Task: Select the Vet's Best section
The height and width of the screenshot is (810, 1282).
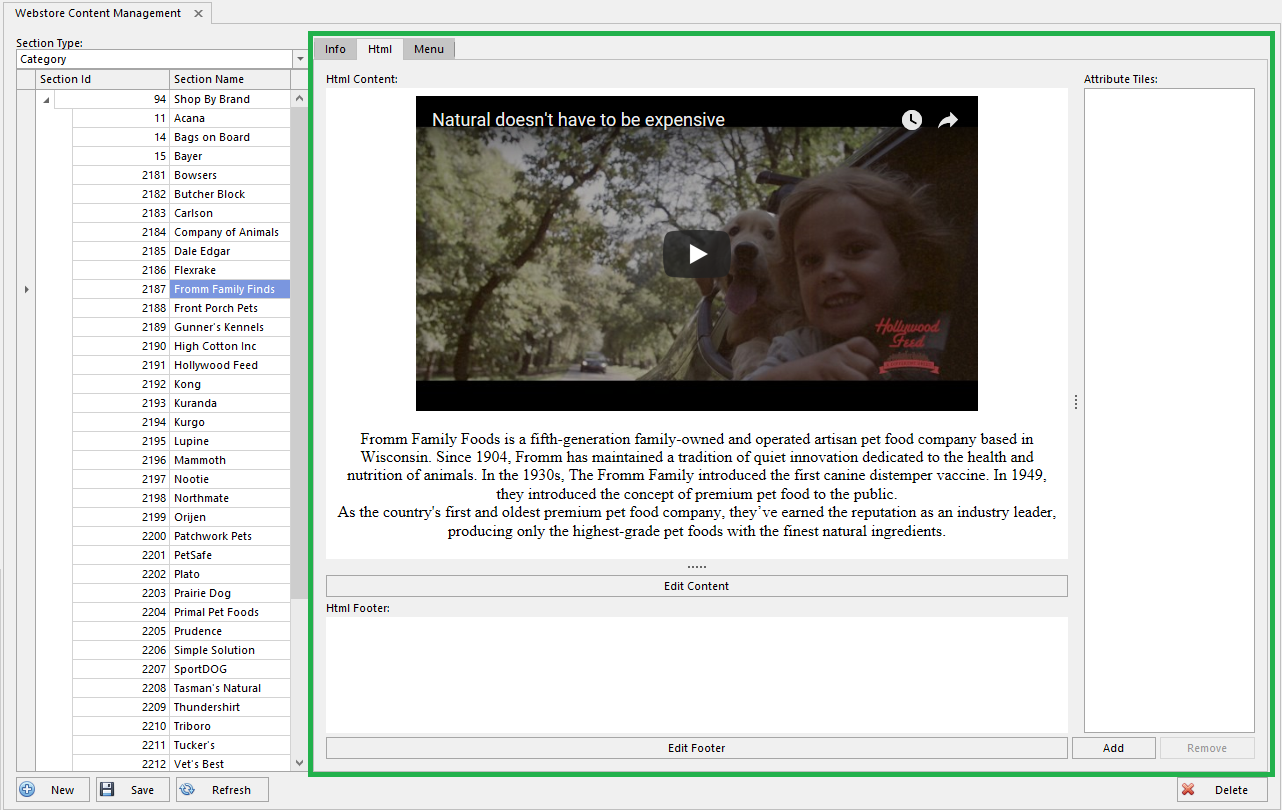Action: point(181,764)
